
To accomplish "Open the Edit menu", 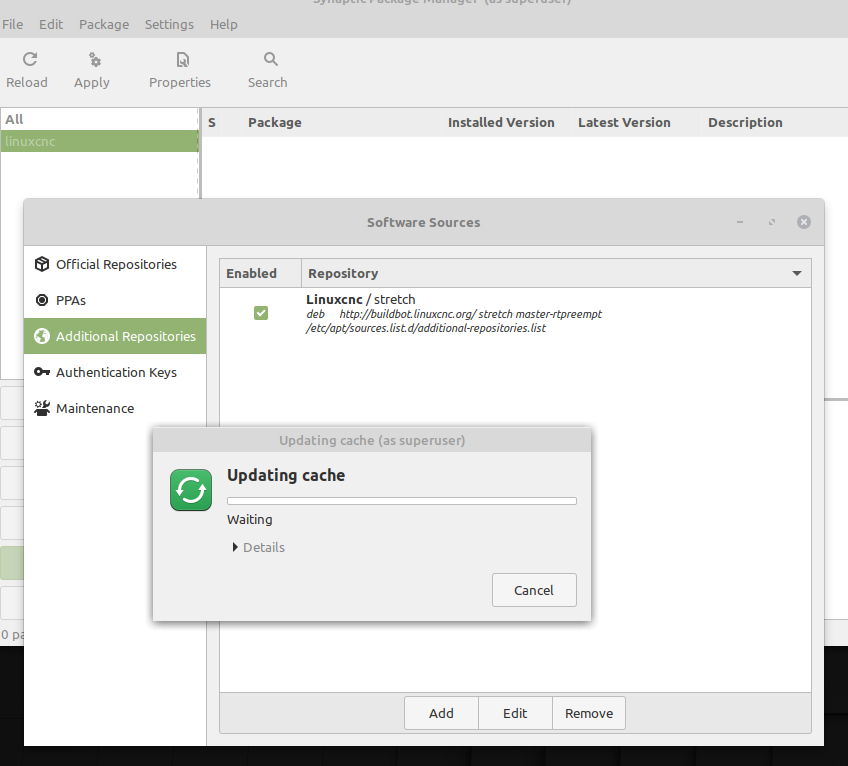I will pyautogui.click(x=51, y=24).
